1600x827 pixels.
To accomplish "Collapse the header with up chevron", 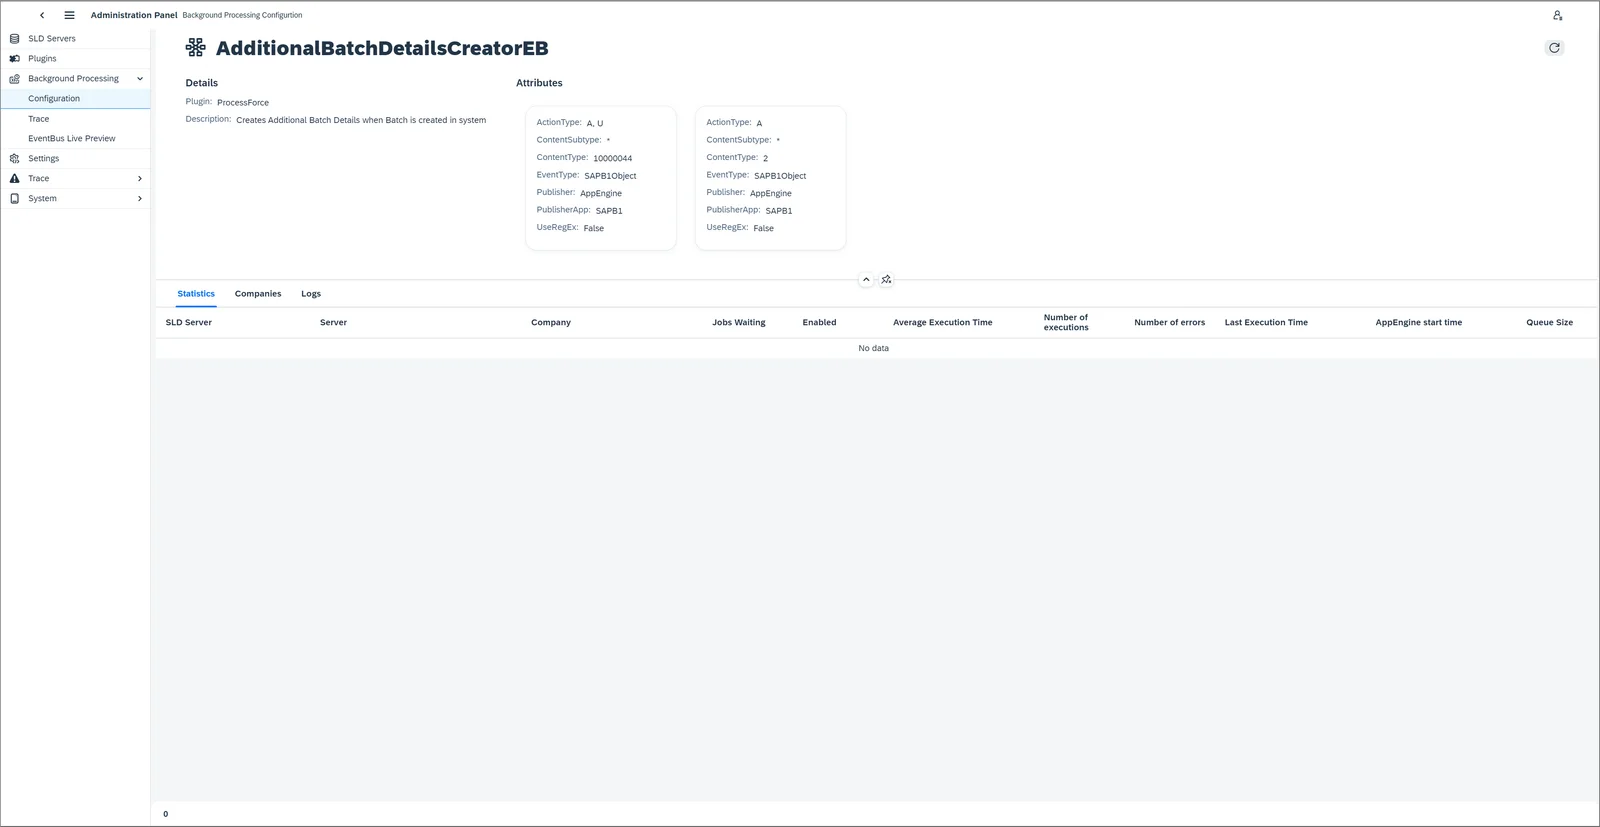I will [866, 280].
